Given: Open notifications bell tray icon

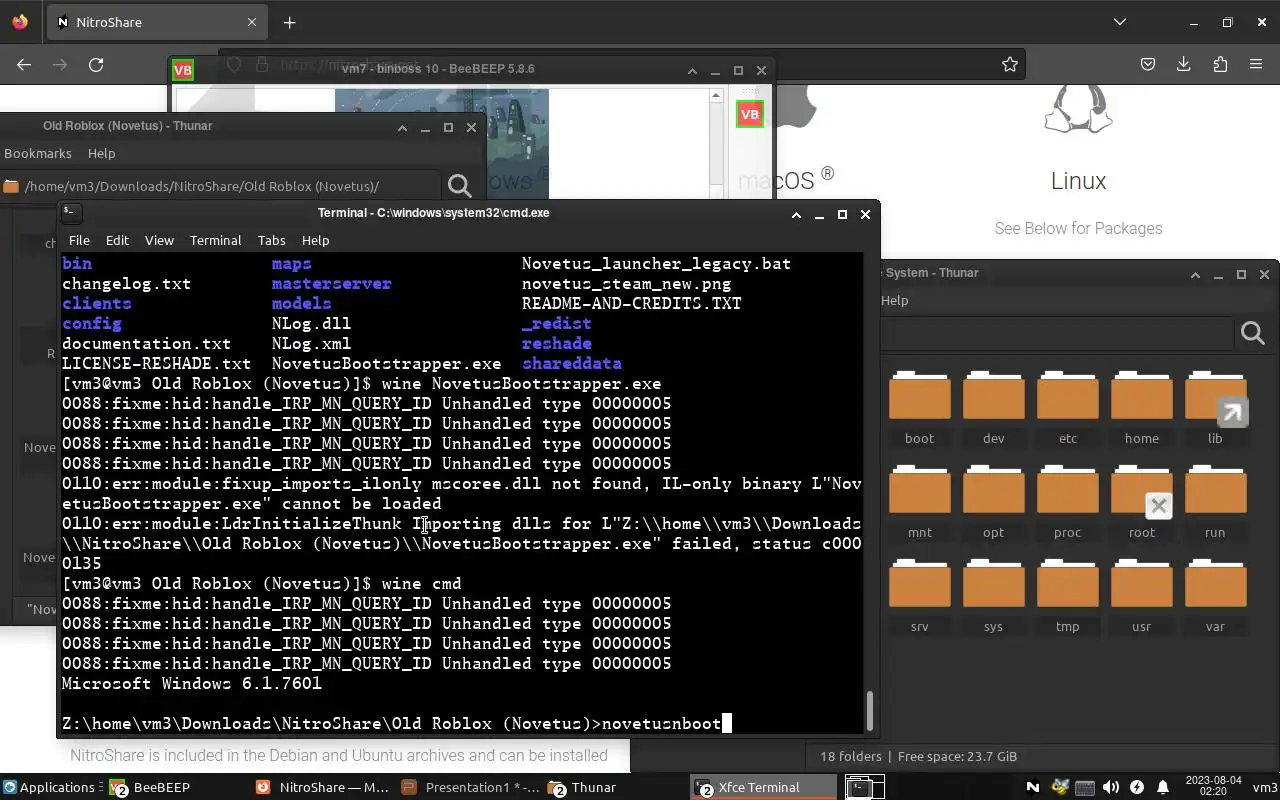Looking at the screenshot, I should [1163, 787].
